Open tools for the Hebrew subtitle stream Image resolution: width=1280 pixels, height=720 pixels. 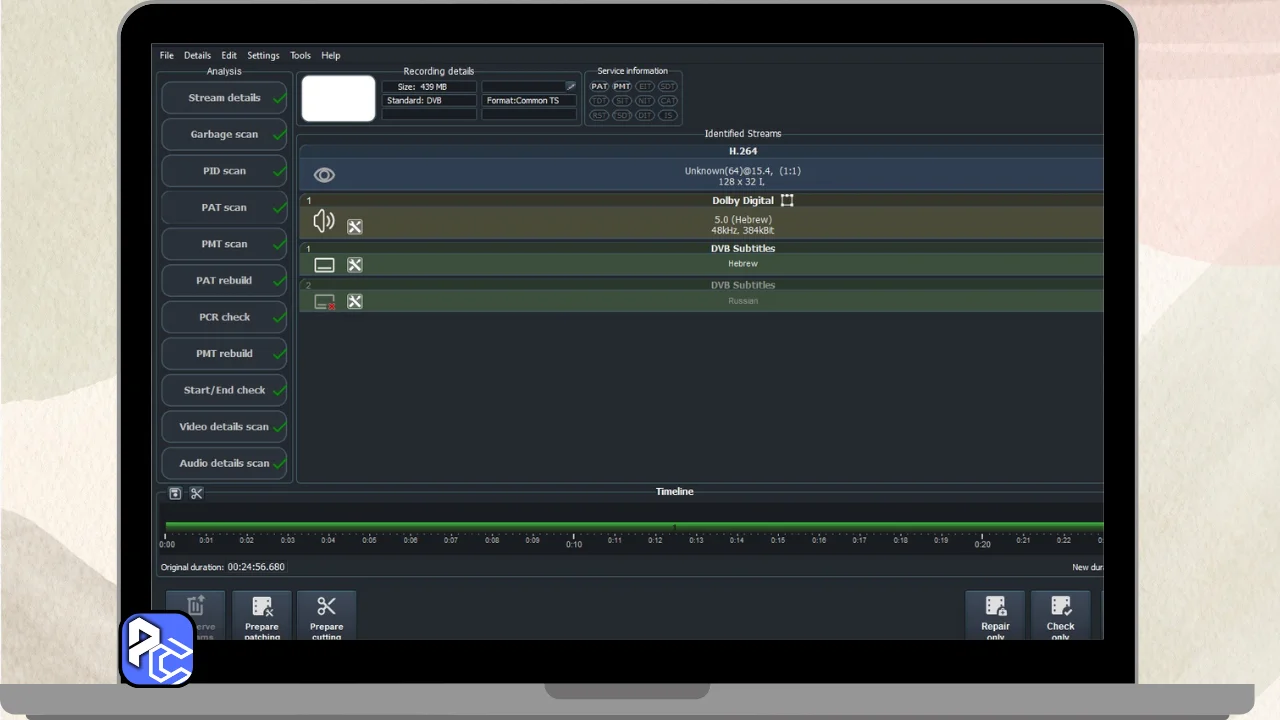coord(355,265)
